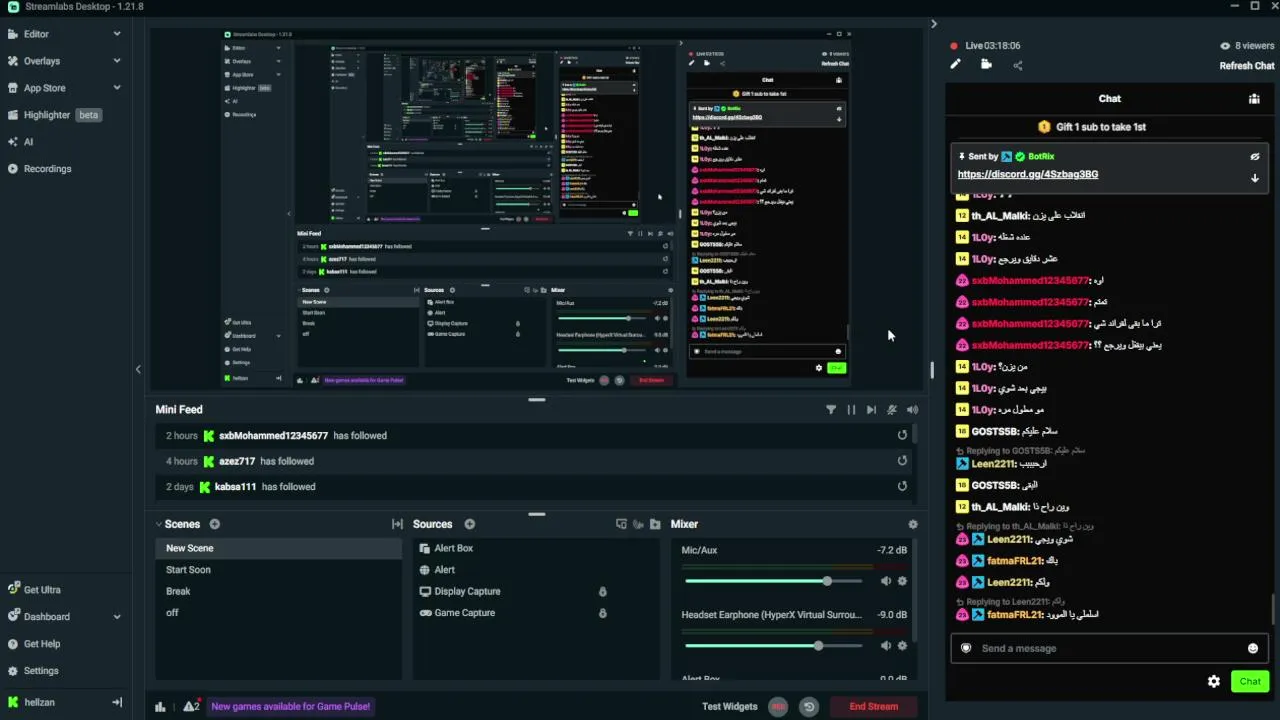1280x720 pixels.
Task: Mute the Headset Earphone audio source
Action: [x=885, y=646]
